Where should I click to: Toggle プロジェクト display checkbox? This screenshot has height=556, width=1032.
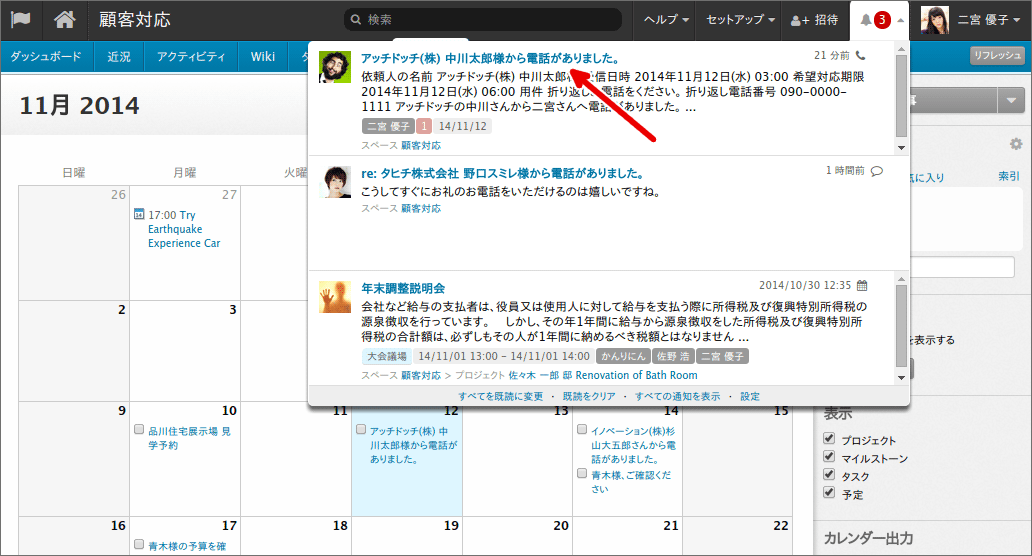[x=829, y=438]
